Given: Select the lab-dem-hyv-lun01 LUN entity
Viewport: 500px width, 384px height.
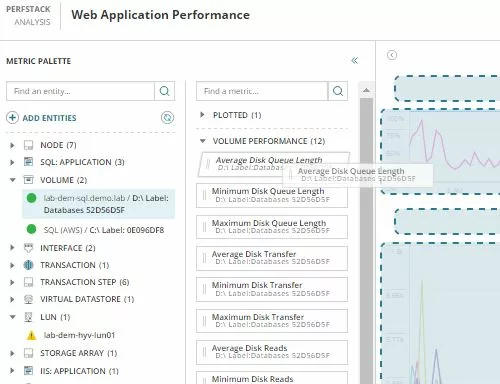Looking at the screenshot, I should 79,335.
